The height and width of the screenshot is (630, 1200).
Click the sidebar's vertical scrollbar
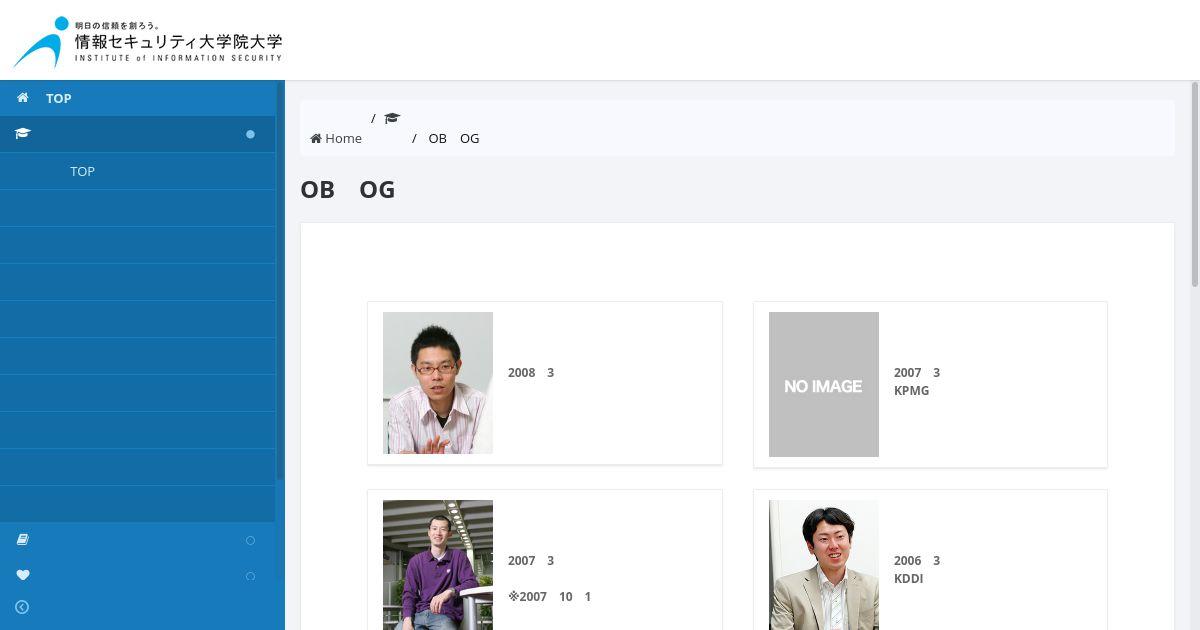tap(280, 280)
